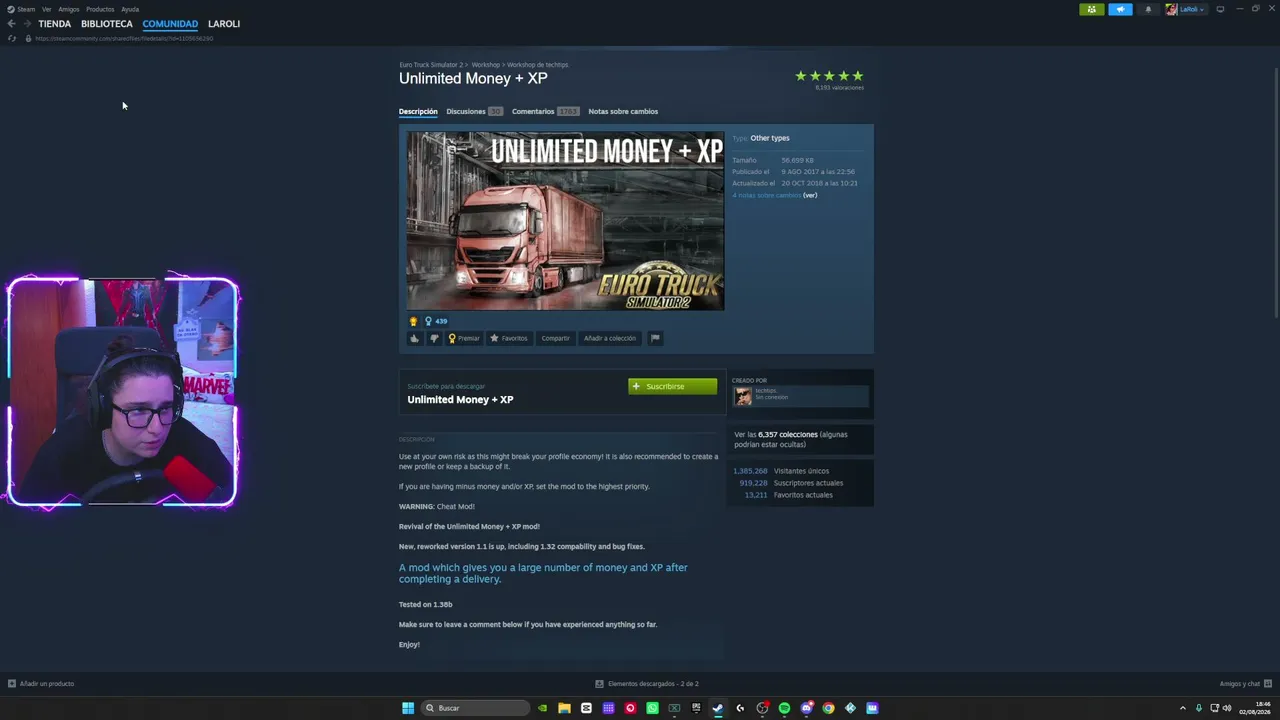Report the item with the flag icon
Viewport: 1280px width, 720px height.
point(655,338)
